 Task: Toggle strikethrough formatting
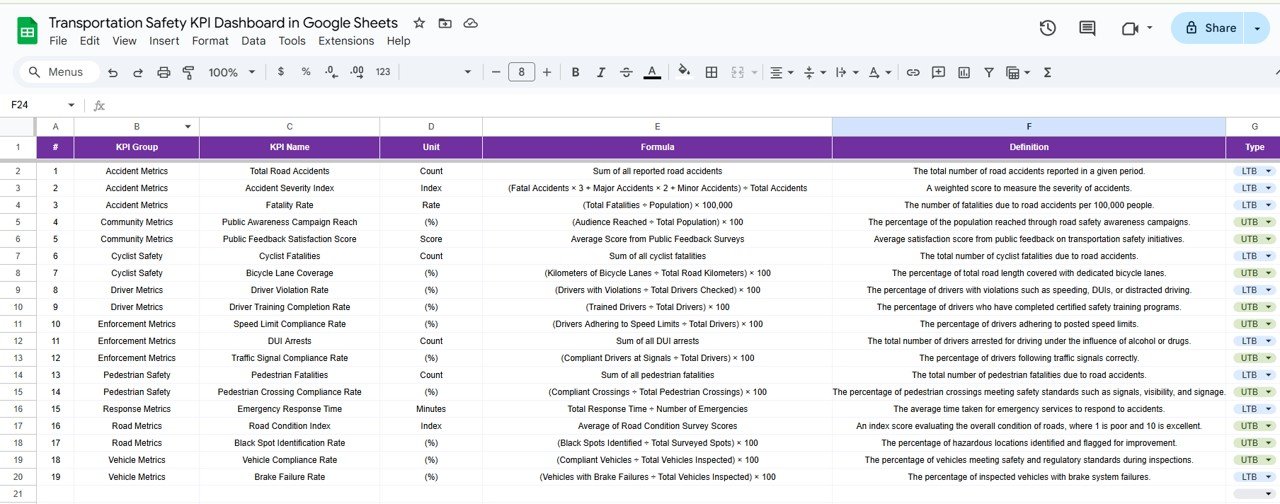(x=626, y=72)
